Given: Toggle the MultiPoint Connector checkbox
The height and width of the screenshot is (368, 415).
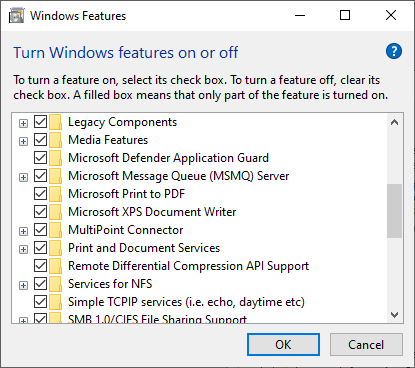Looking at the screenshot, I should (x=40, y=230).
